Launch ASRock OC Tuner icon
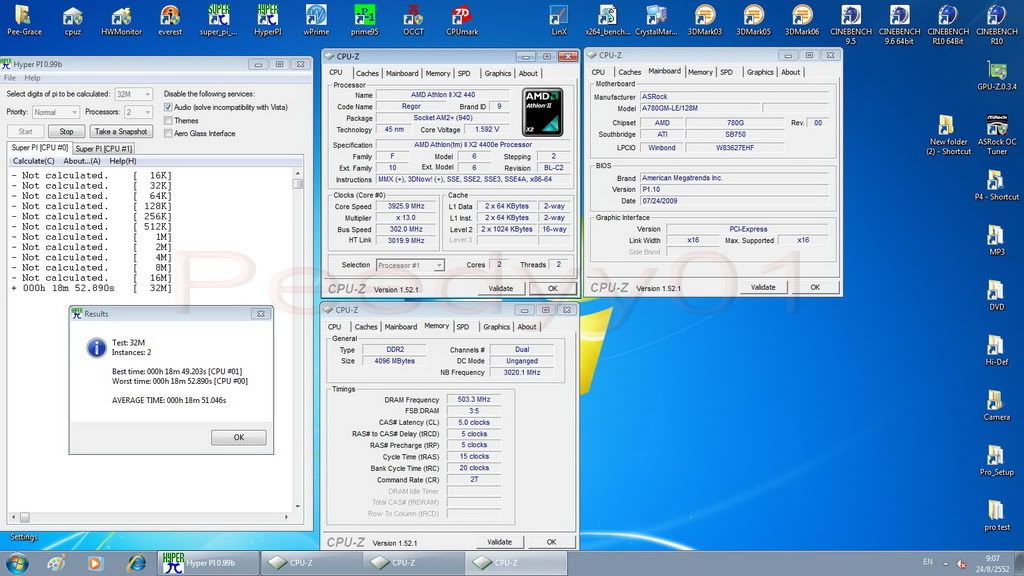The image size is (1024, 576). [x=997, y=135]
